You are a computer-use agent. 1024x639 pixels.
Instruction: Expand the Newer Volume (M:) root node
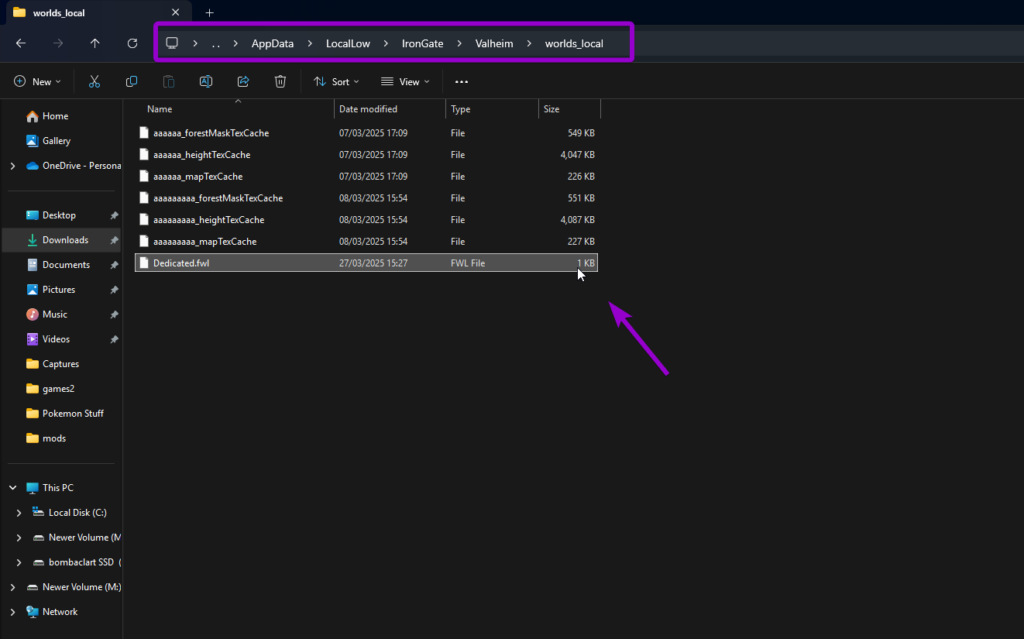pyautogui.click(x=12, y=587)
